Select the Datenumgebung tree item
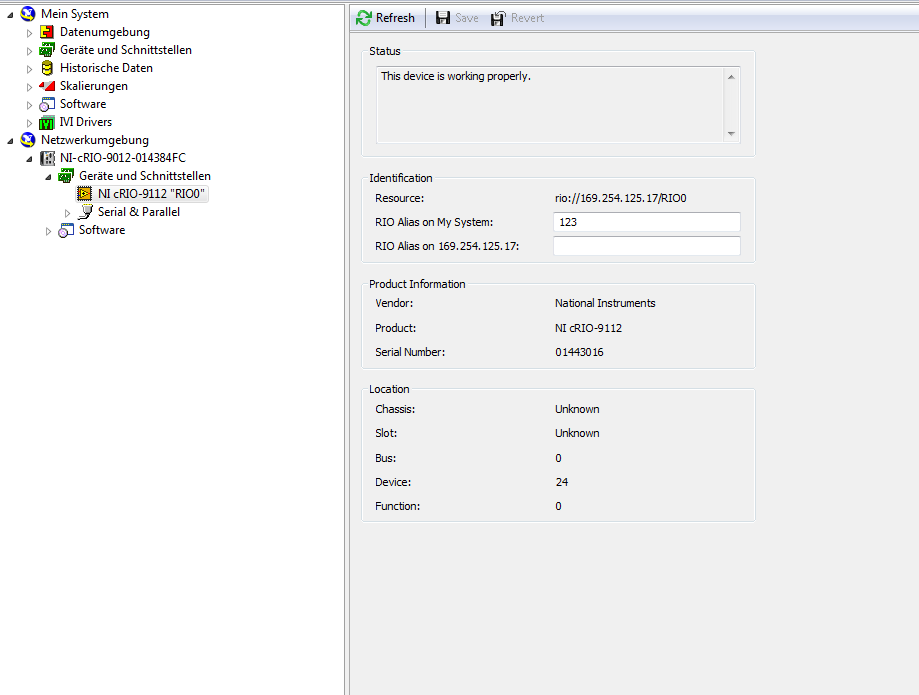The width and height of the screenshot is (919, 695). [x=104, y=32]
